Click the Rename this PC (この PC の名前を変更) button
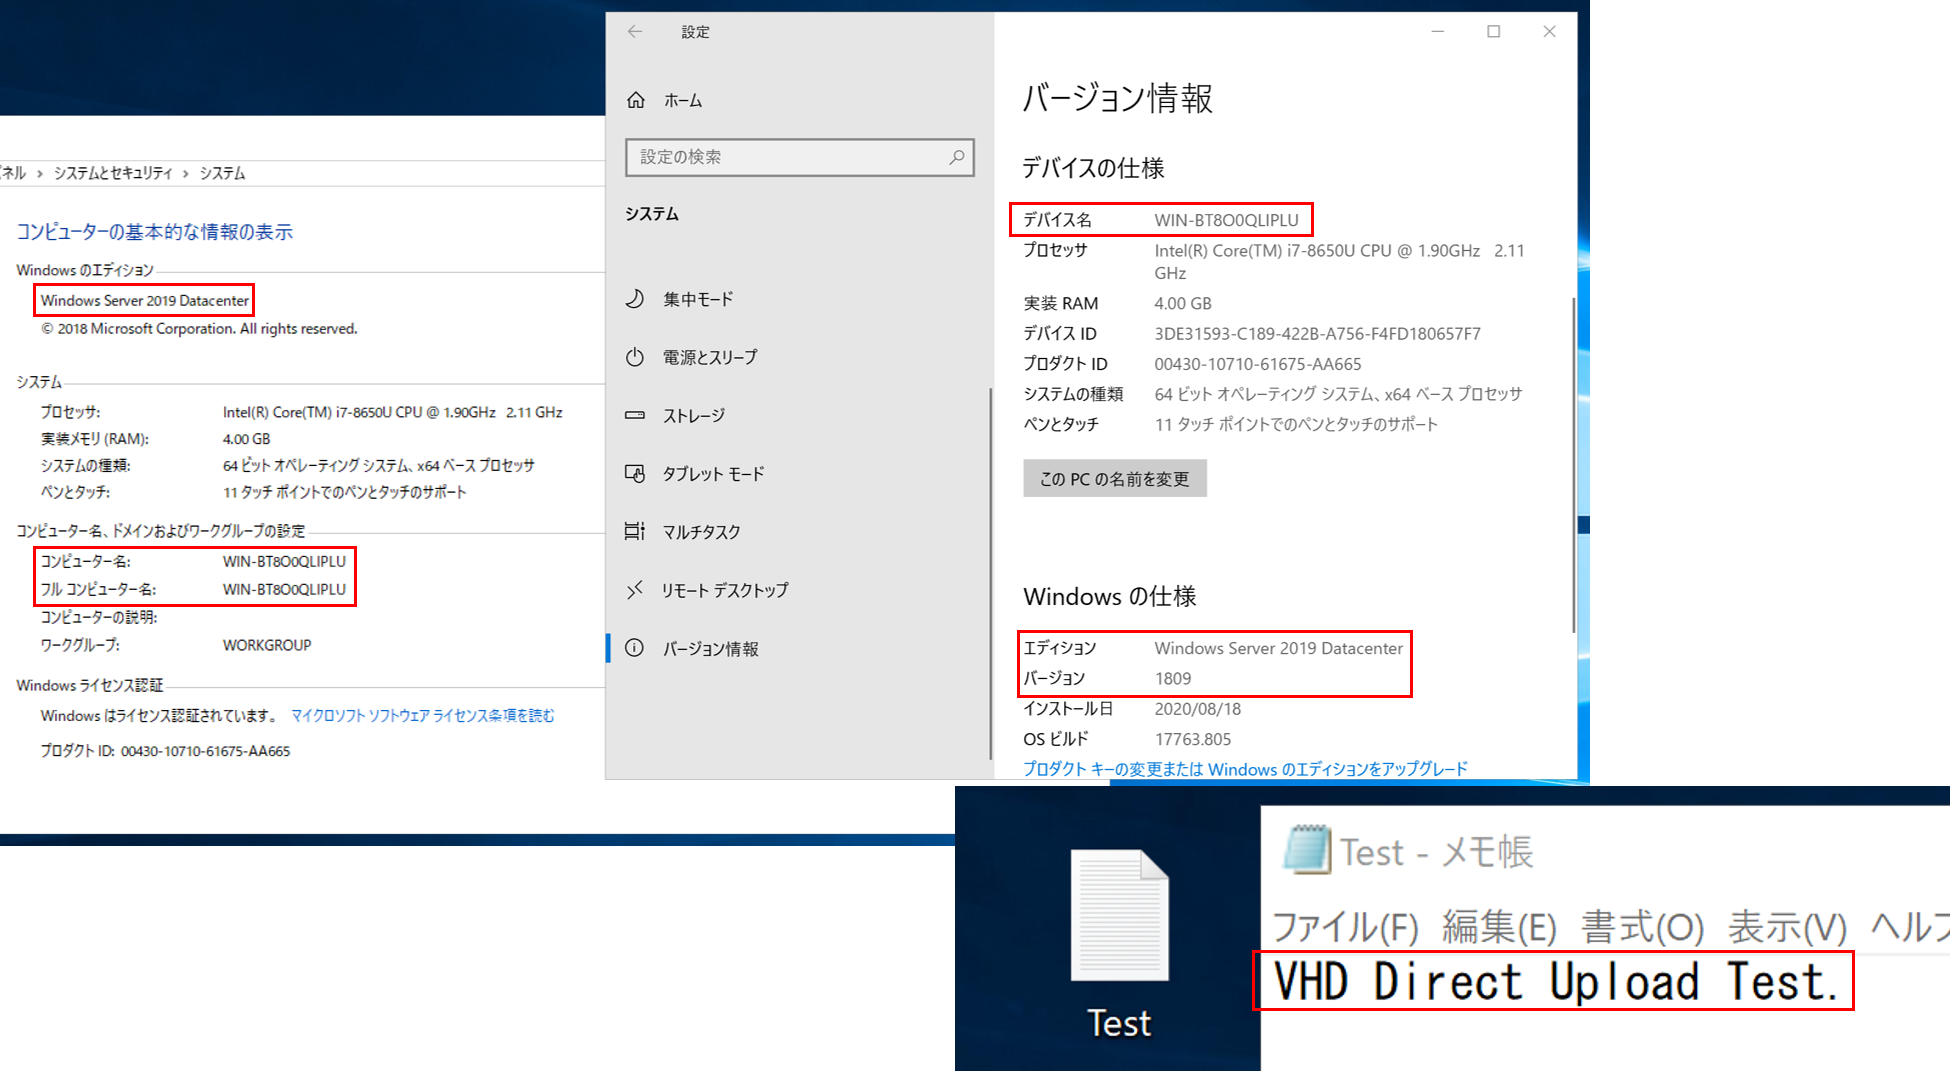This screenshot has width=1950, height=1071. (1114, 479)
